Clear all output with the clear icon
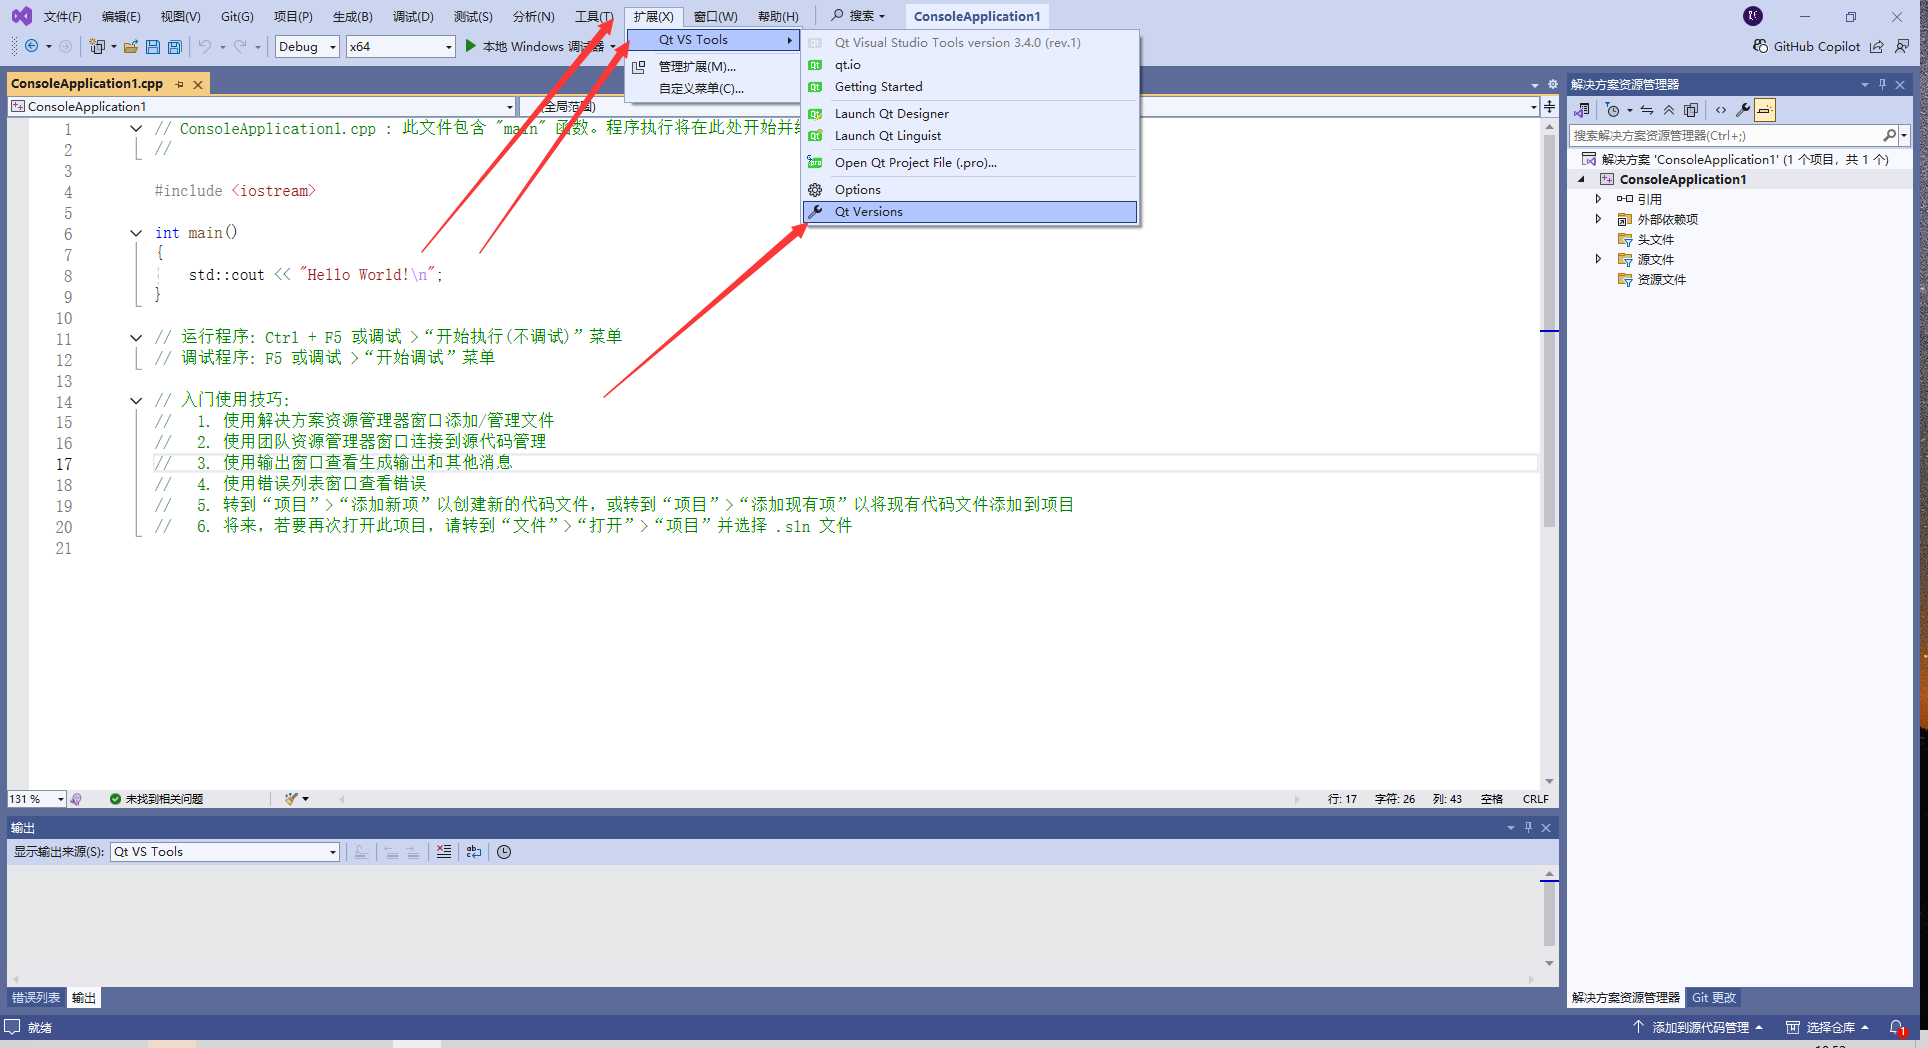Screen dimensions: 1928x1048 [444, 852]
